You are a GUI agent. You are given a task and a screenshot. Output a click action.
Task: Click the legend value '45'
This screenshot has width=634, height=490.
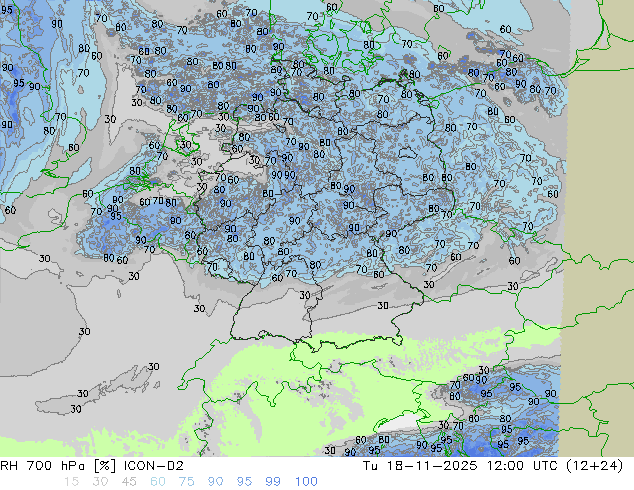129,482
